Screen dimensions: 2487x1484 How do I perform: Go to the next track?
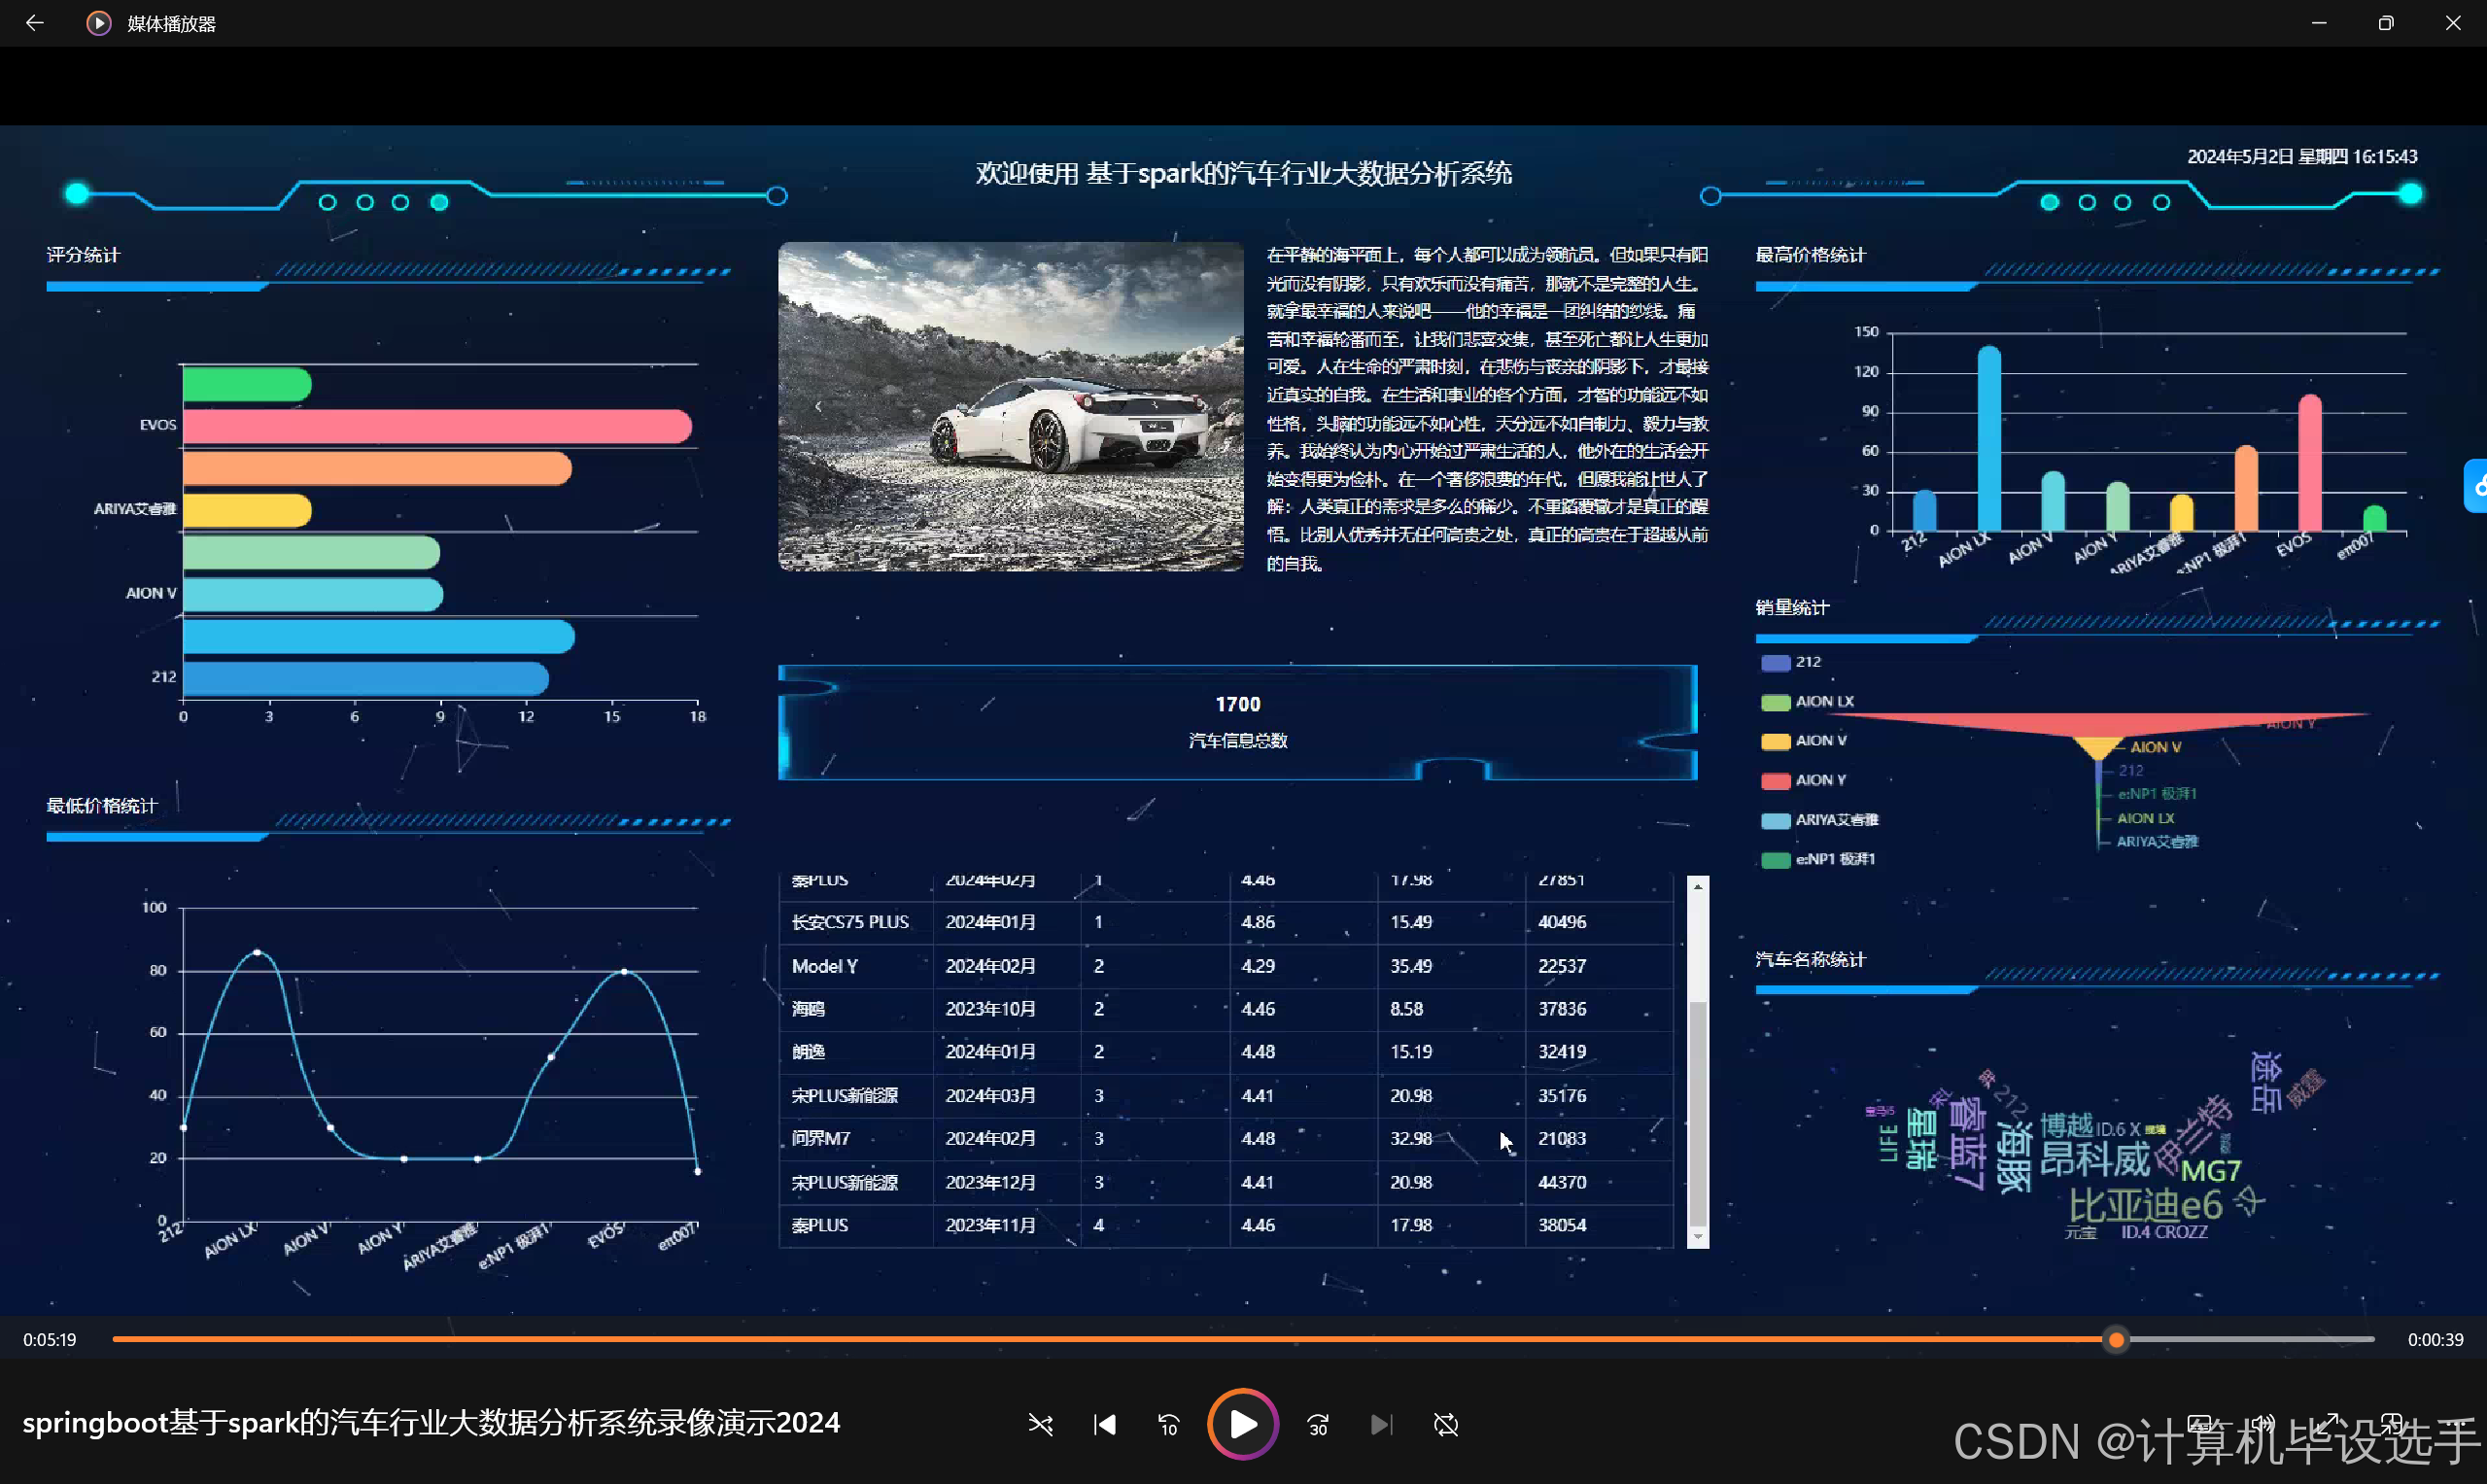(1381, 1424)
